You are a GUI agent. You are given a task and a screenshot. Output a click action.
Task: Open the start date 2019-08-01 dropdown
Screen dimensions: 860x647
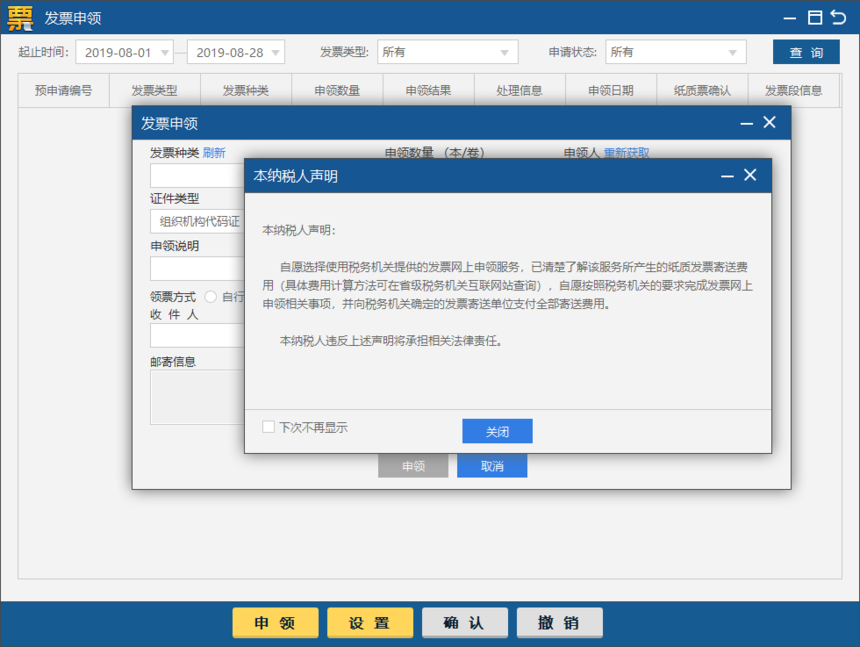click(164, 52)
